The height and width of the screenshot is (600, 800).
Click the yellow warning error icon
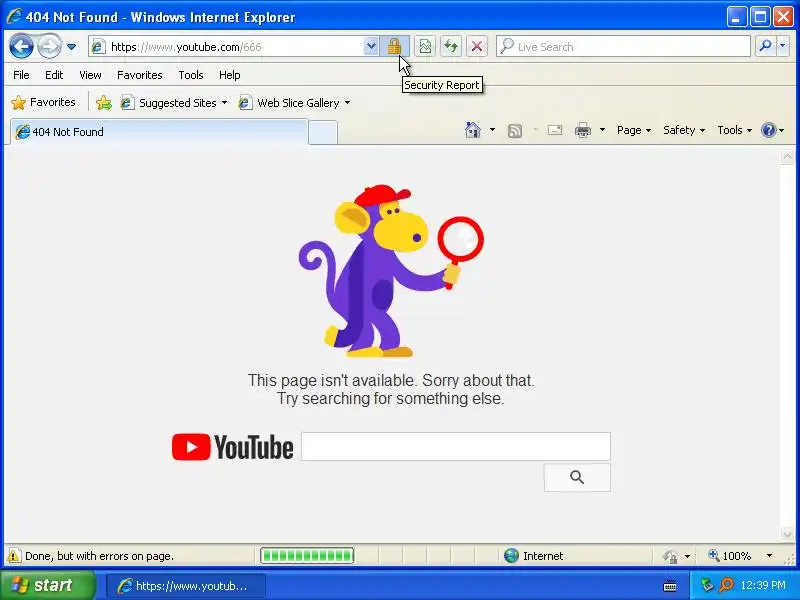point(14,556)
